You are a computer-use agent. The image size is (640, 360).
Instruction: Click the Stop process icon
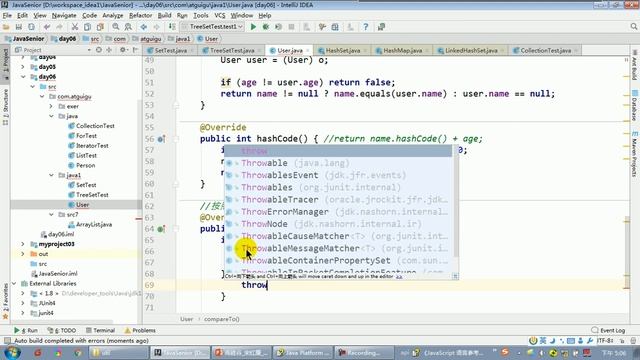pyautogui.click(x=291, y=27)
